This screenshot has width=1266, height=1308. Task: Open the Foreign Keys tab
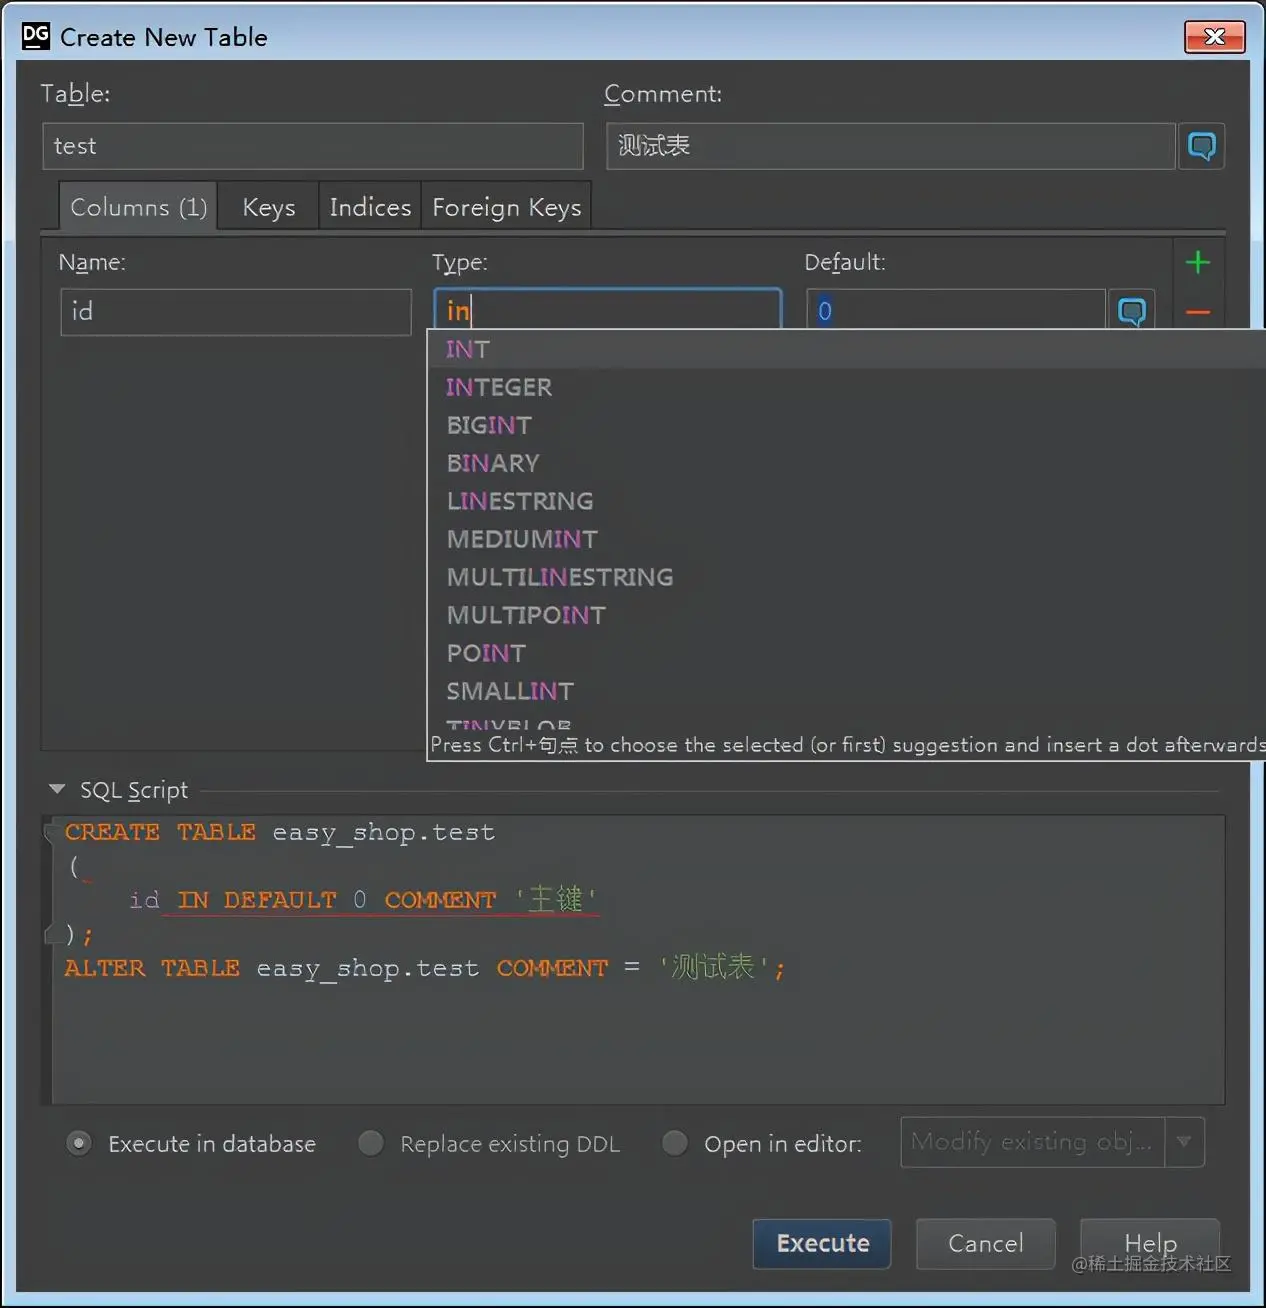(506, 207)
